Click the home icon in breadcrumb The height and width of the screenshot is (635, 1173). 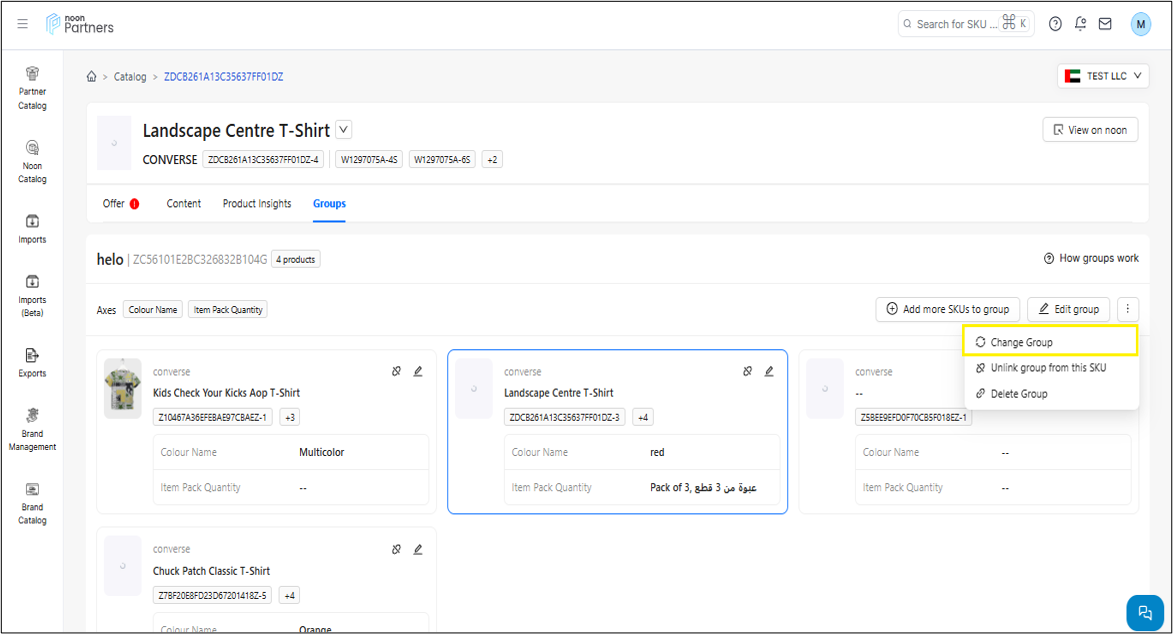[x=92, y=77]
